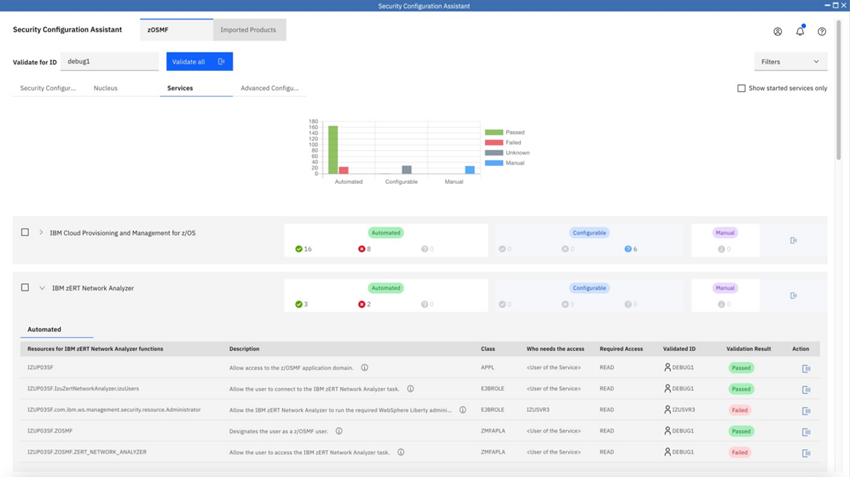
Task: Click the vertical scrollbar
Action: click(839, 89)
